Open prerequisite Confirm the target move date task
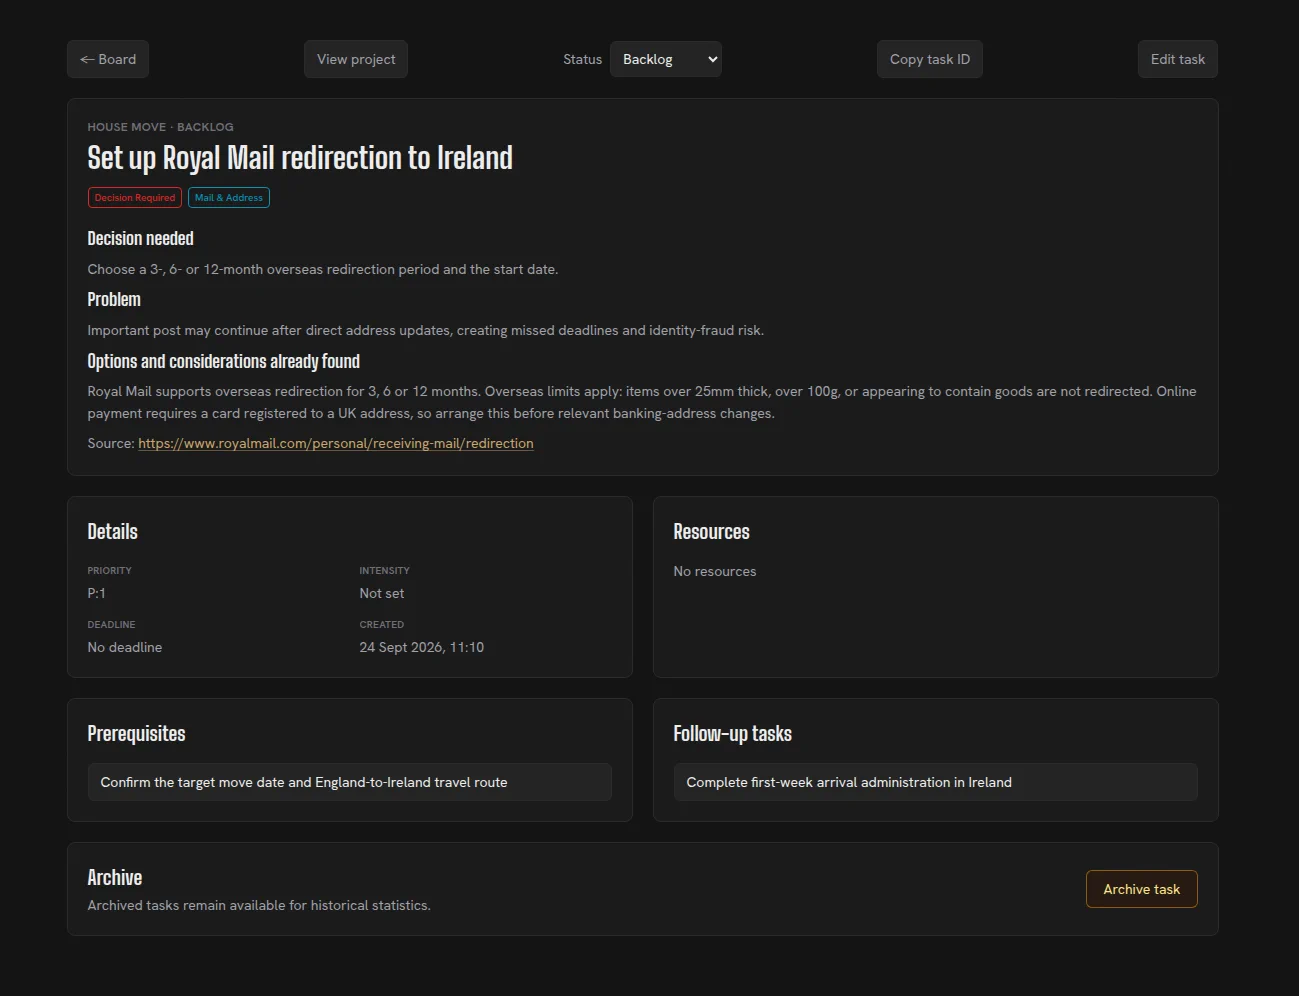 [350, 782]
